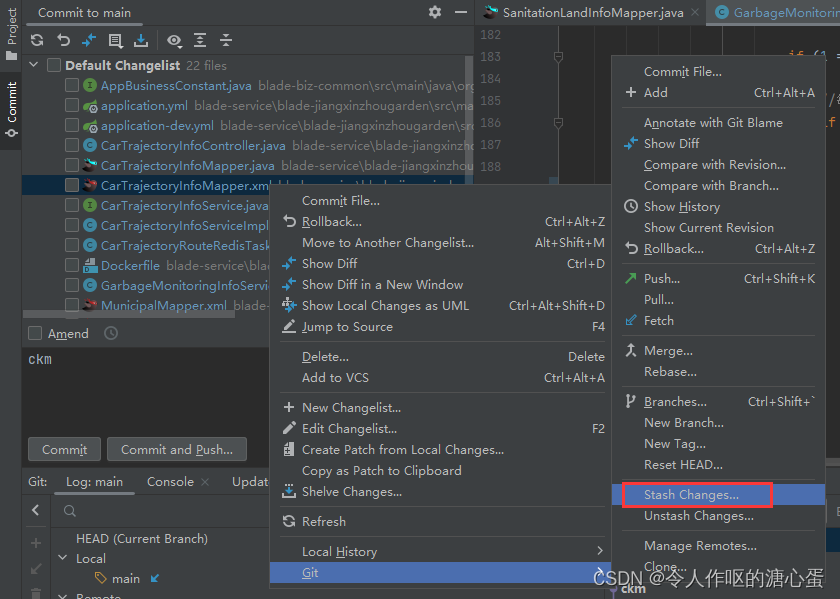Open the commit panel settings gear
This screenshot has height=599, width=840.
pos(435,12)
